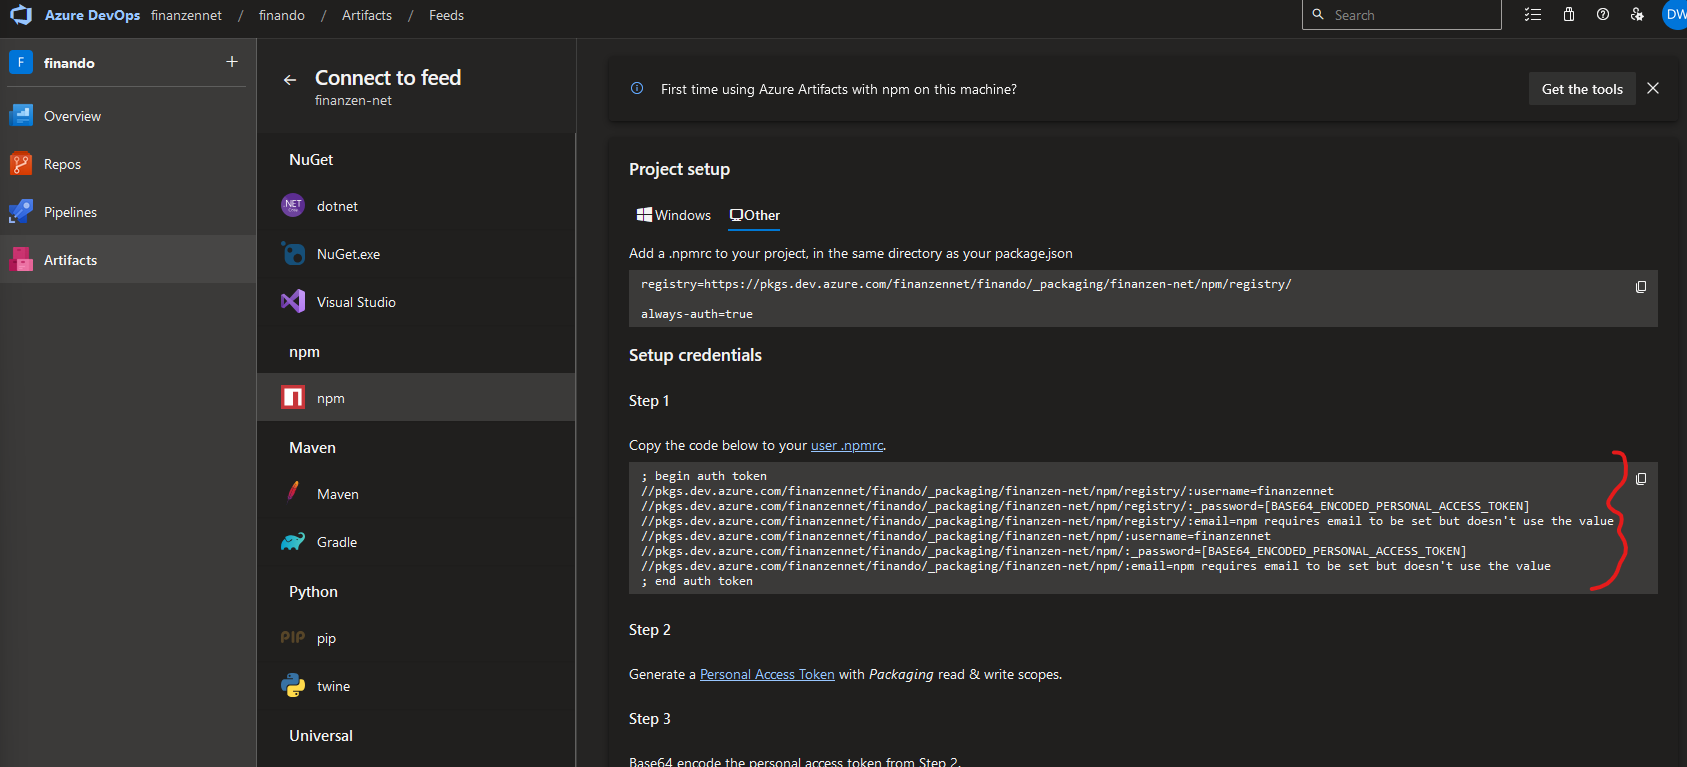Select the Visual Studio client

click(x=416, y=302)
